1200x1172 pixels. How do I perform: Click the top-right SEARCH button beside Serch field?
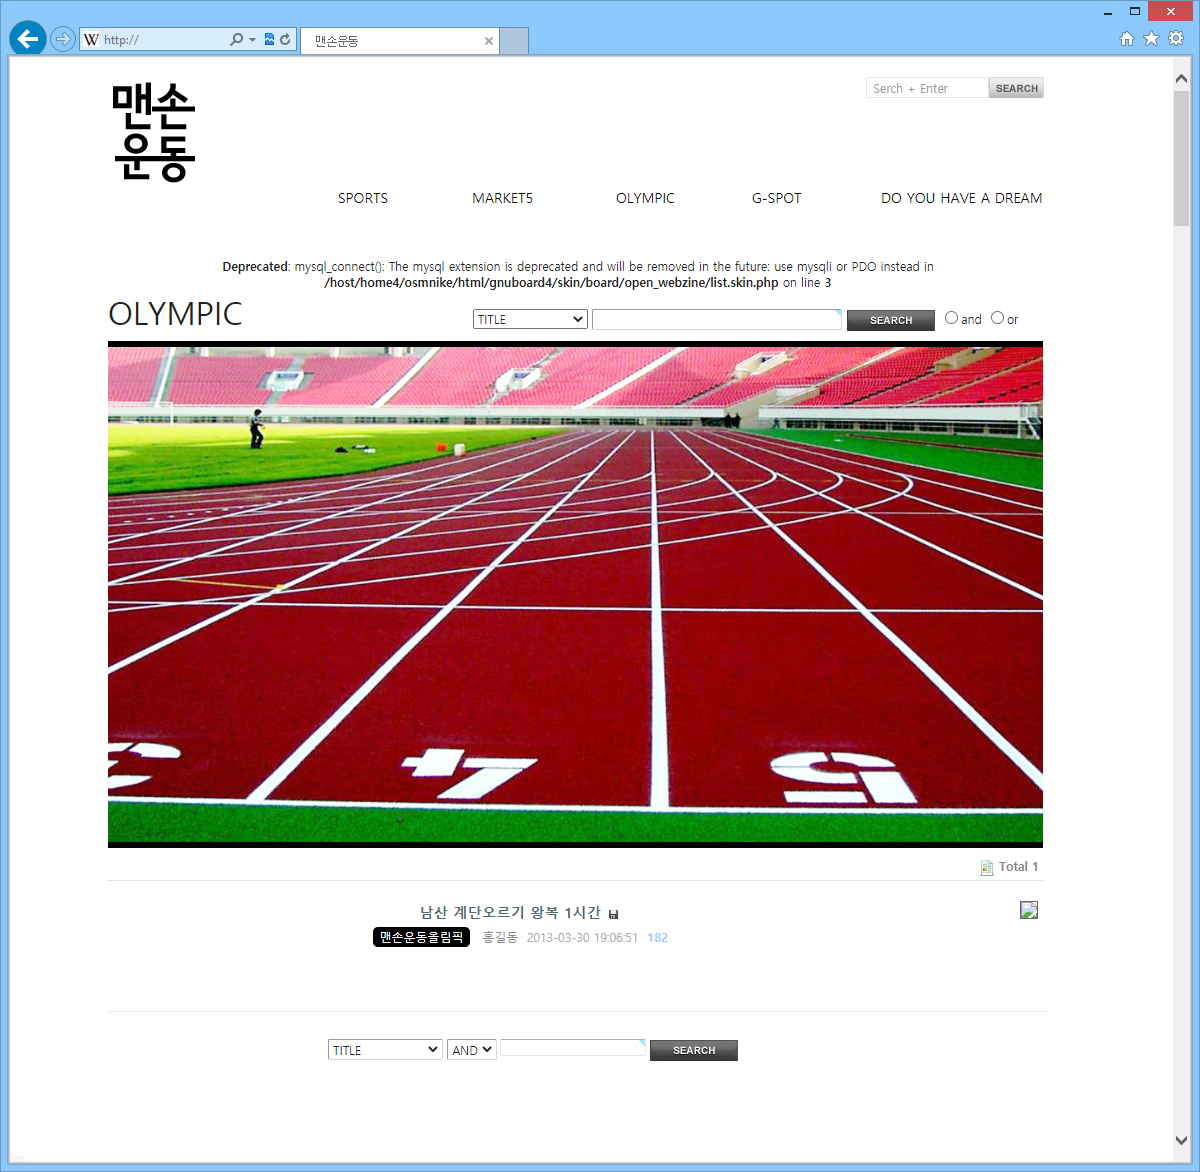1016,88
